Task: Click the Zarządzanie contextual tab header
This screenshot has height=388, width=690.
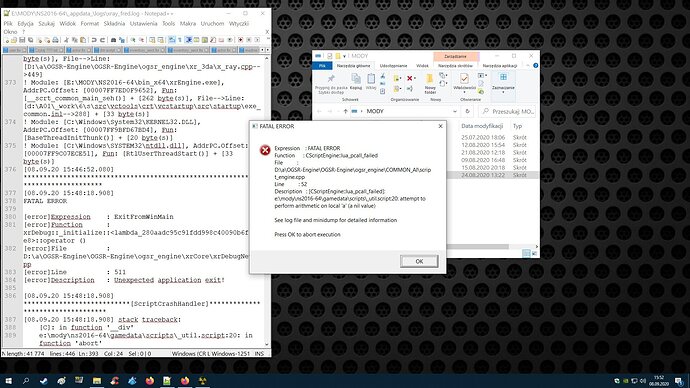Action: click(x=455, y=56)
